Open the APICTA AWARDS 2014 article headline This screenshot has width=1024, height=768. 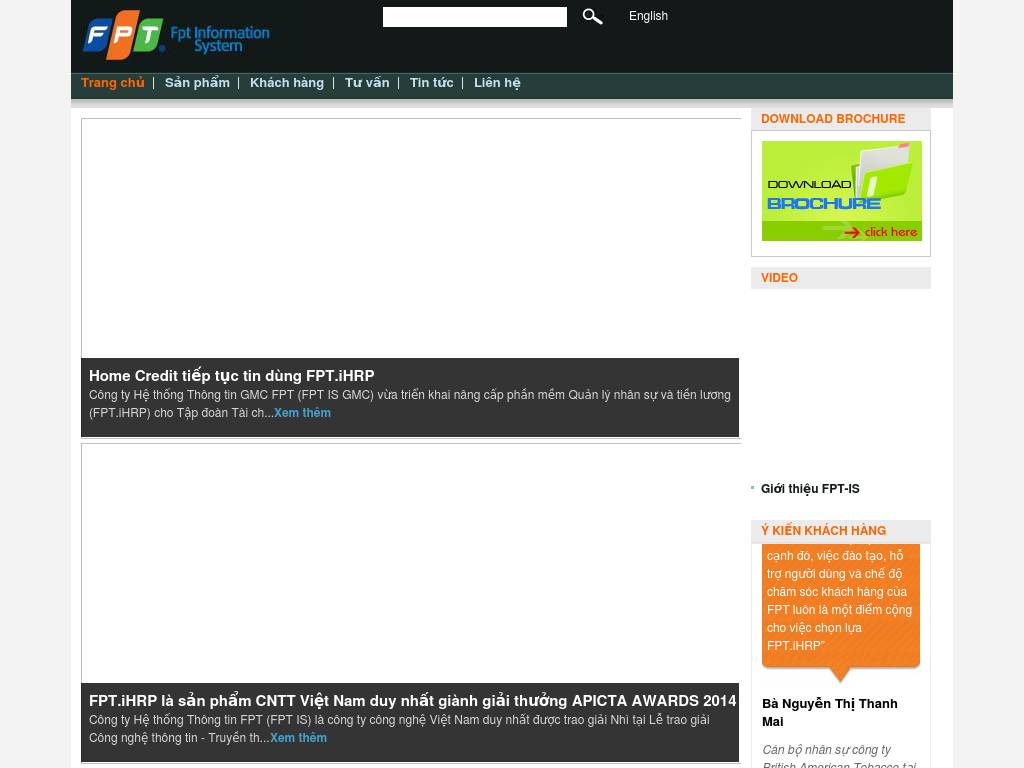(412, 701)
